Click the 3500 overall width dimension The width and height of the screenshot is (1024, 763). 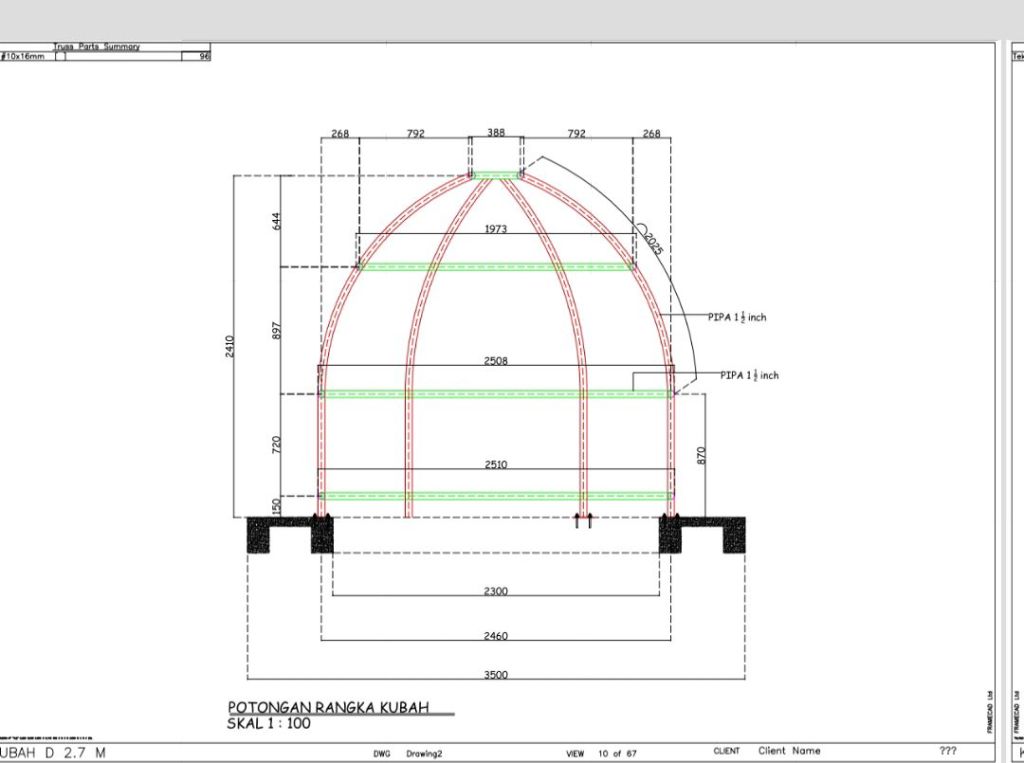[x=496, y=674]
